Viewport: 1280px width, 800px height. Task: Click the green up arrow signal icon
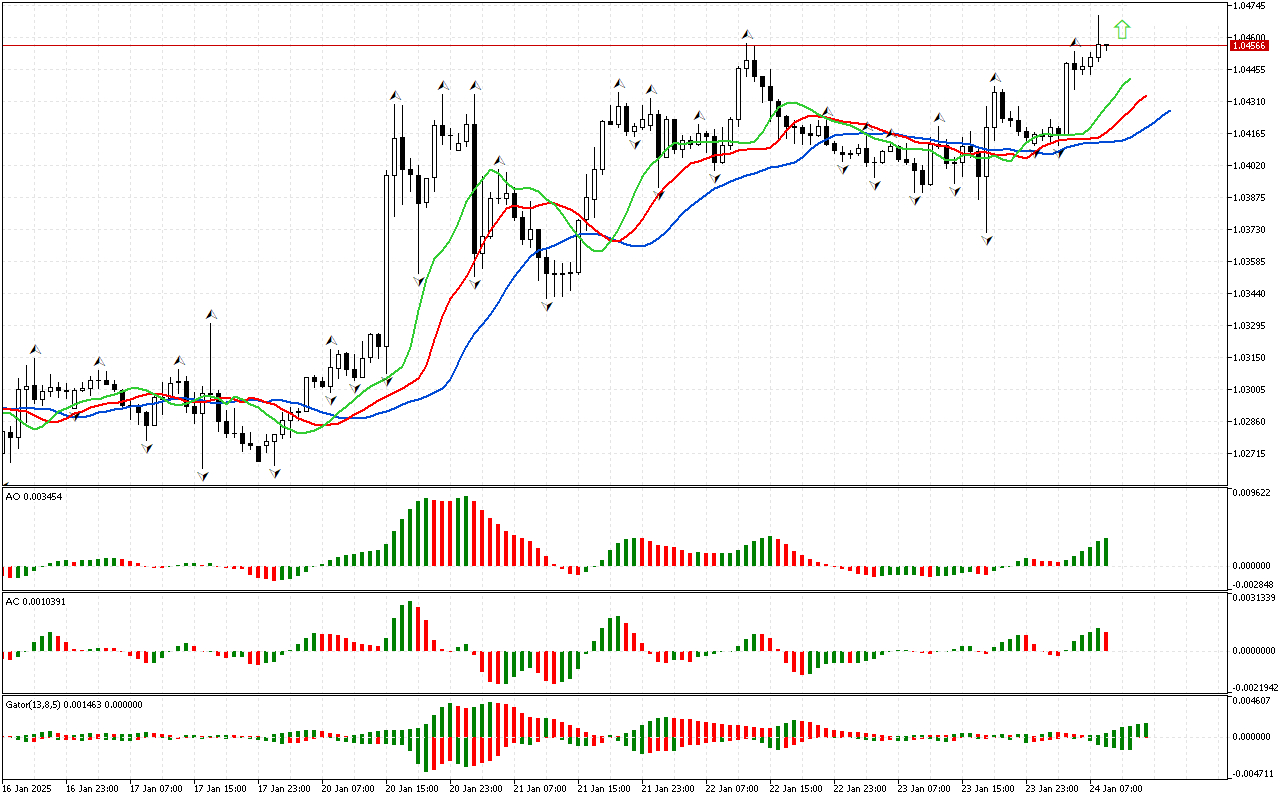[1122, 30]
